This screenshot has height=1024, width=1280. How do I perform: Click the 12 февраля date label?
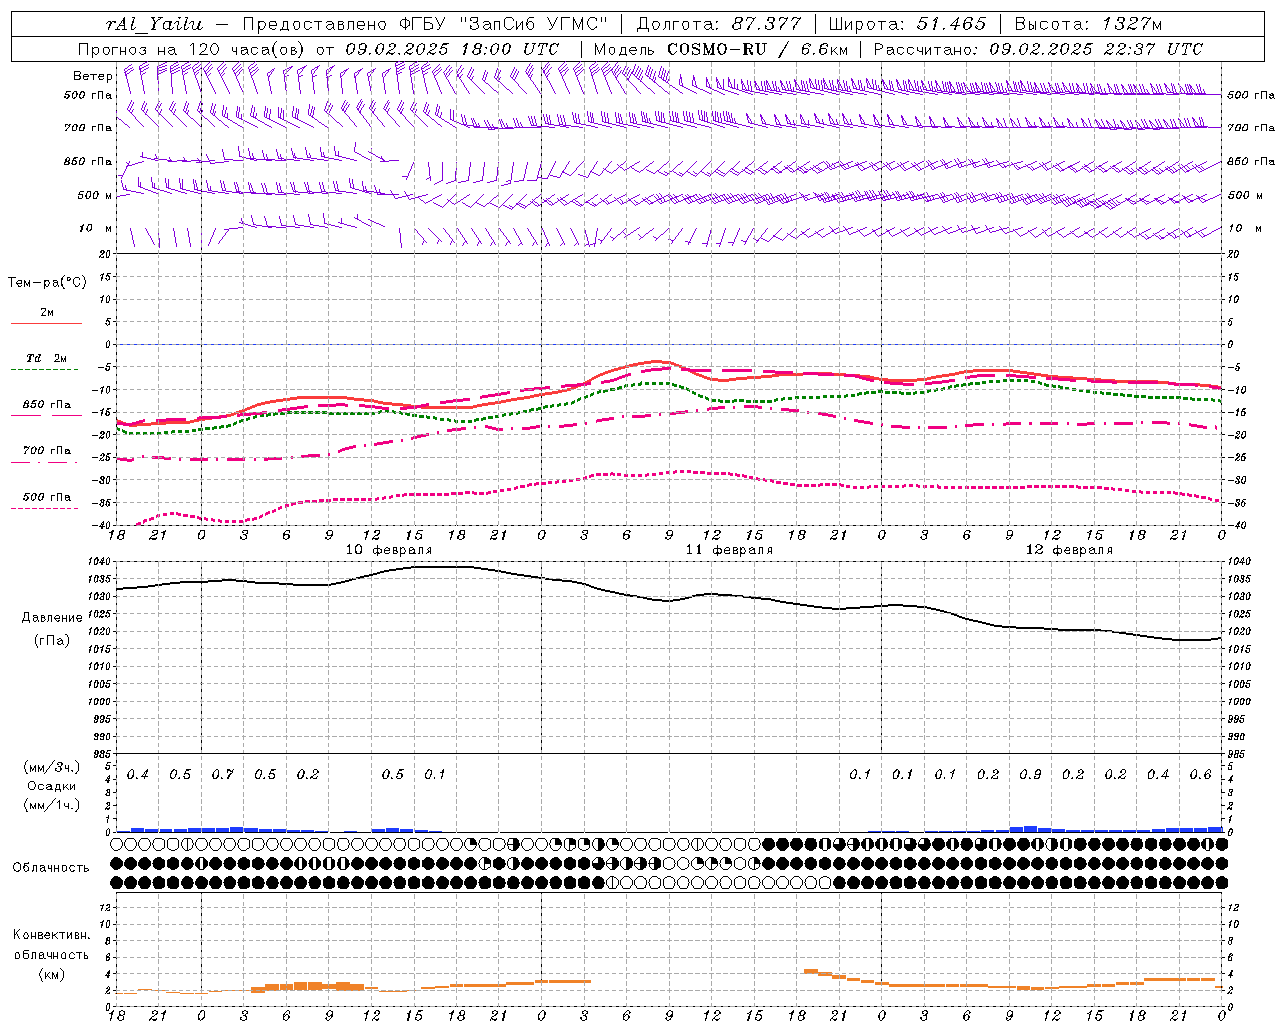(x=1069, y=550)
